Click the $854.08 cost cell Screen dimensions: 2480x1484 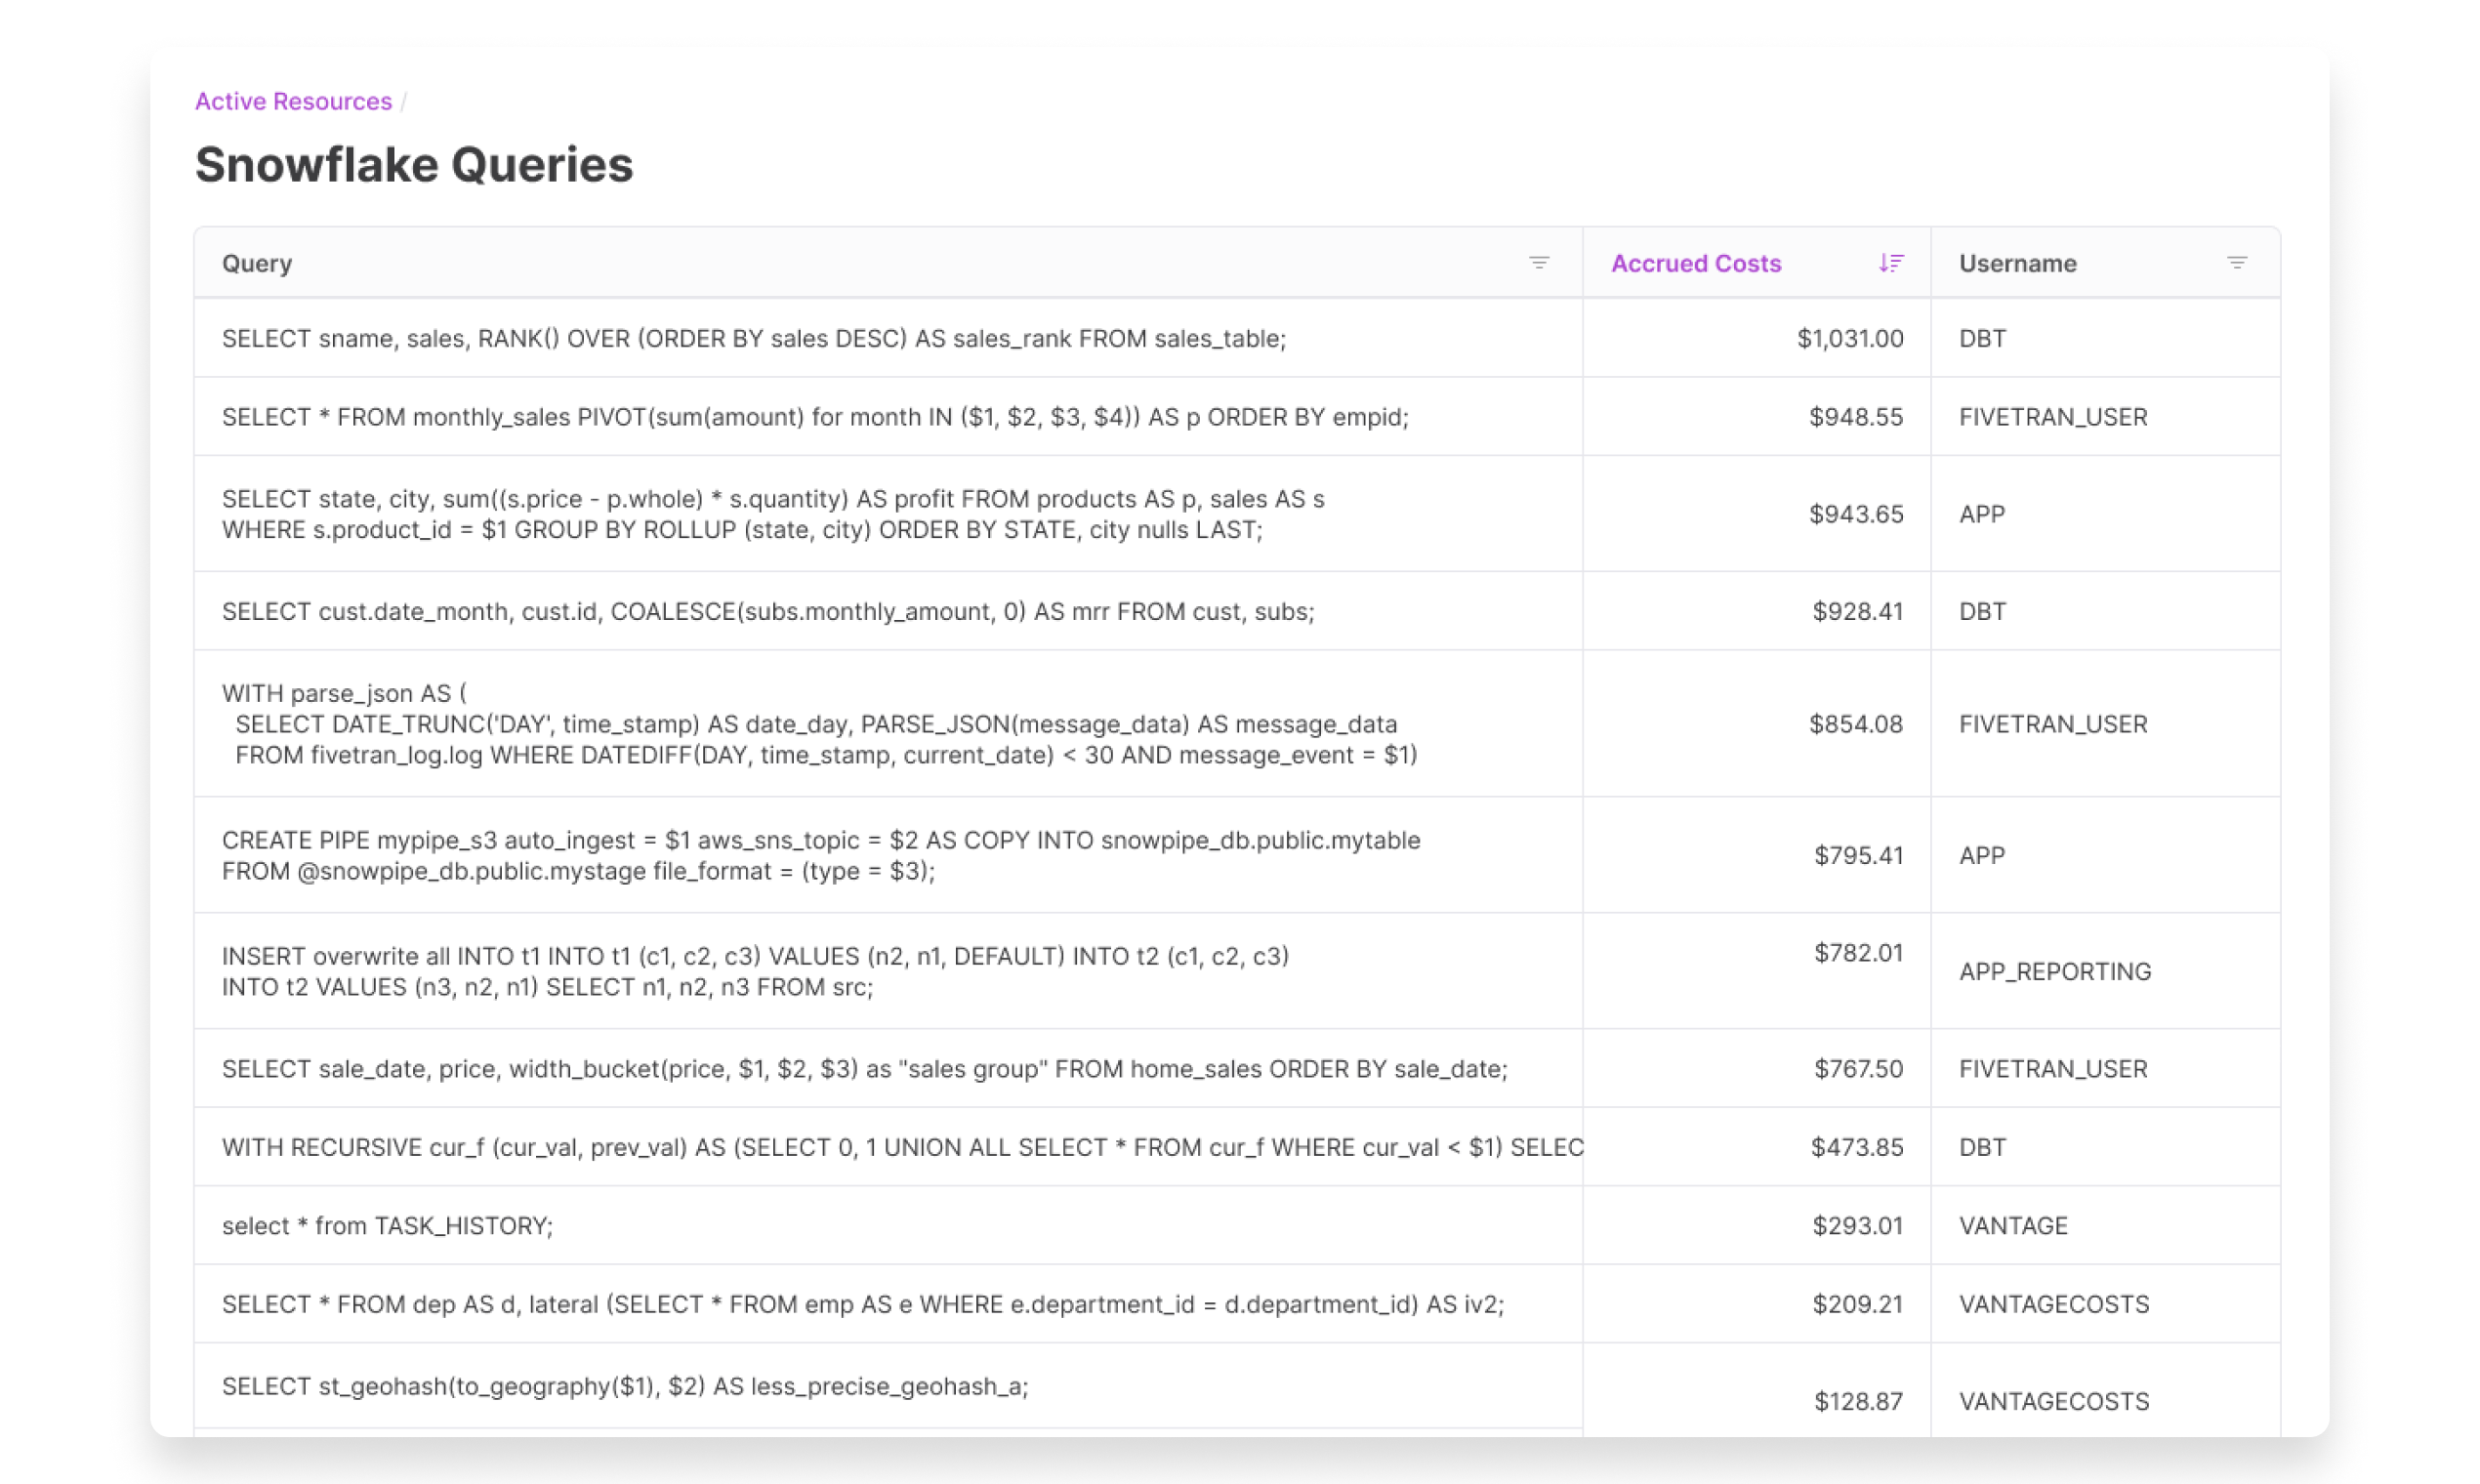click(x=1856, y=724)
